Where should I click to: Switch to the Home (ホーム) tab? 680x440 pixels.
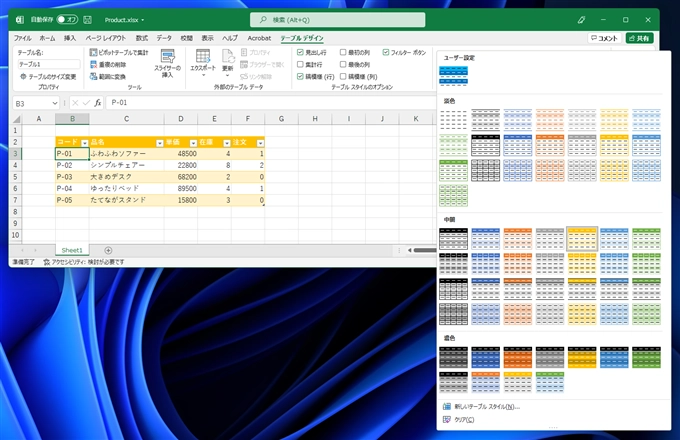point(47,38)
